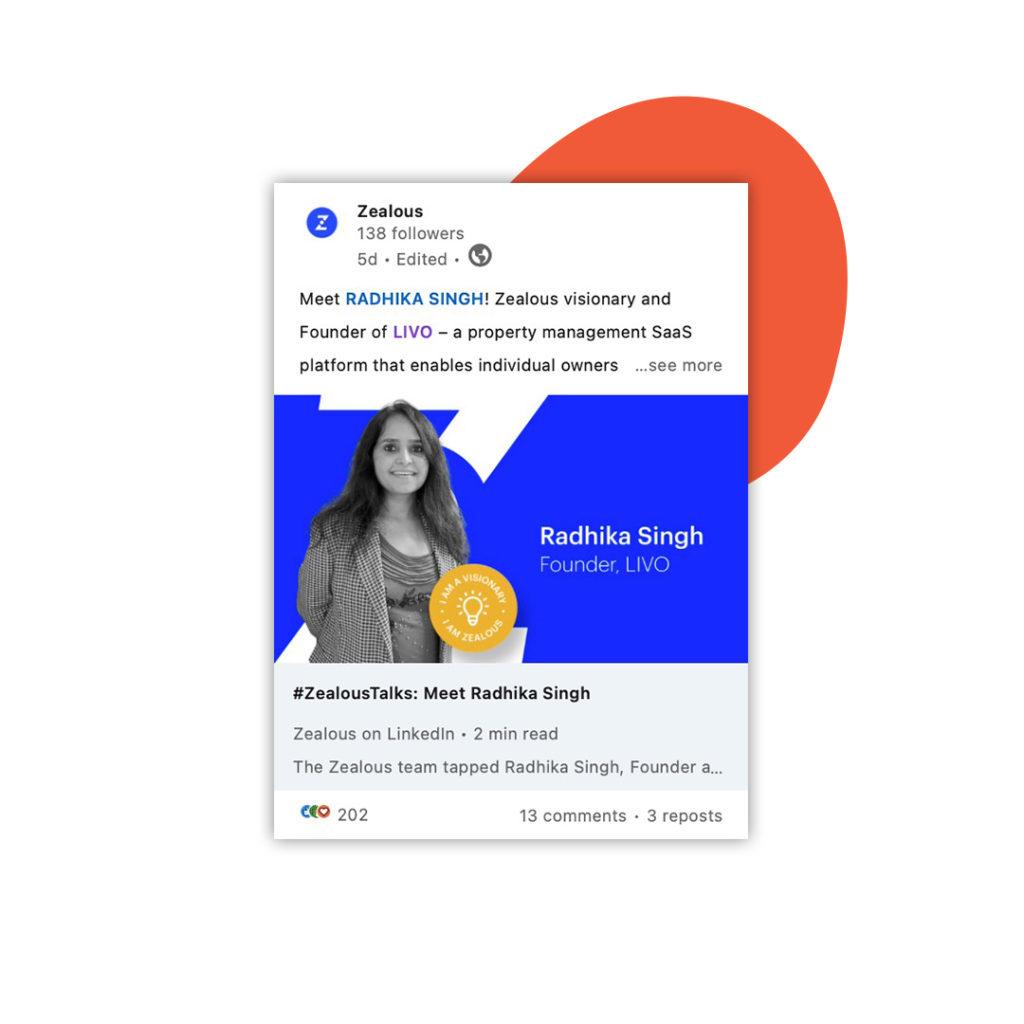Open article titled #ZealousTalks: Meet Radhika Singh
This screenshot has width=1024, height=1024.
(x=441, y=693)
